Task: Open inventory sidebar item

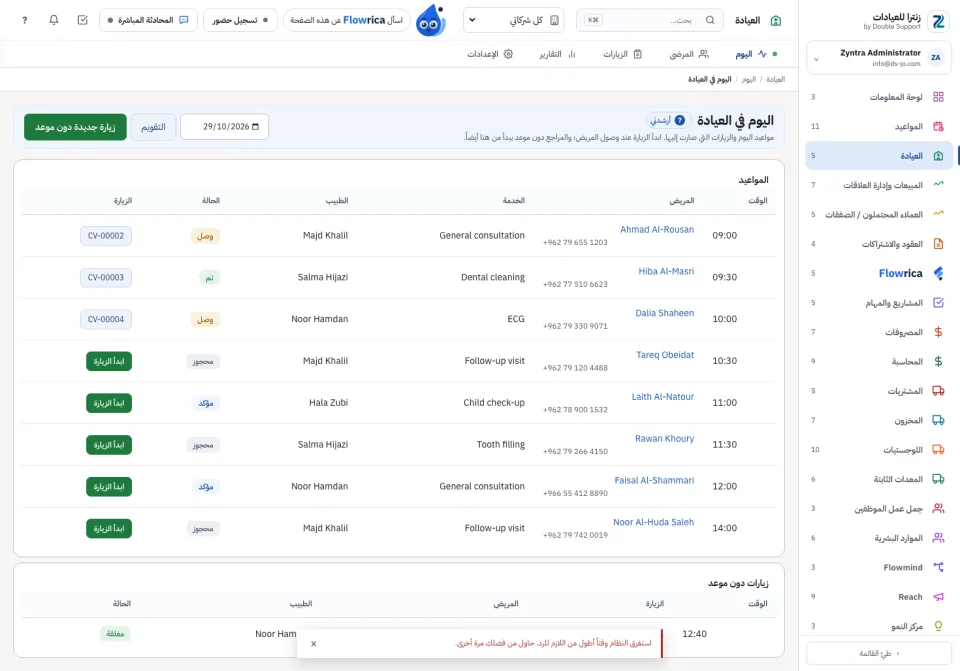Action: [x=879, y=420]
